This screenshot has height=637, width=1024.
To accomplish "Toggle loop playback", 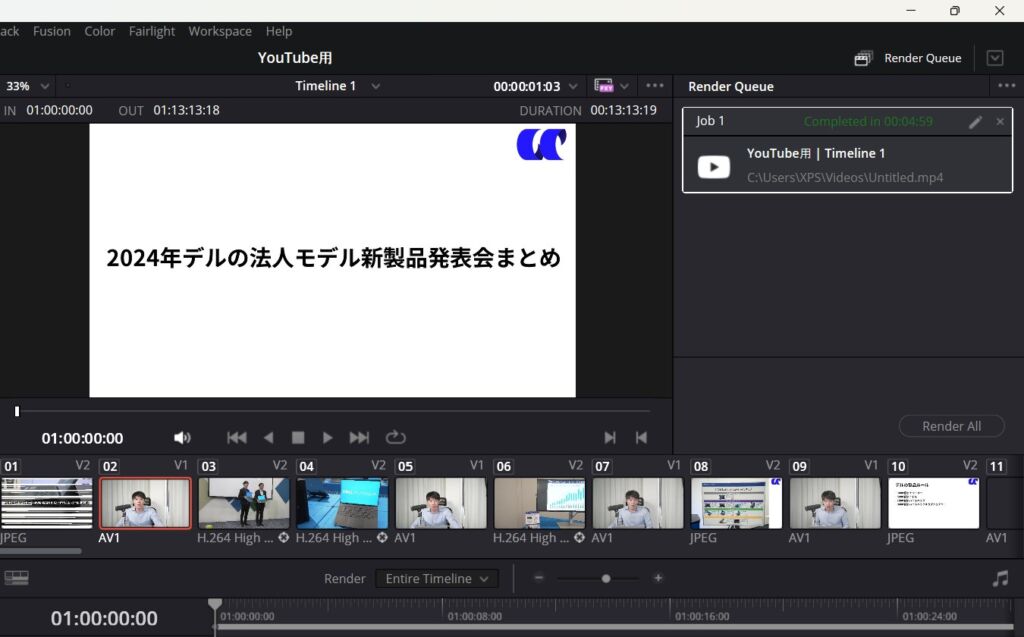I will tap(395, 437).
